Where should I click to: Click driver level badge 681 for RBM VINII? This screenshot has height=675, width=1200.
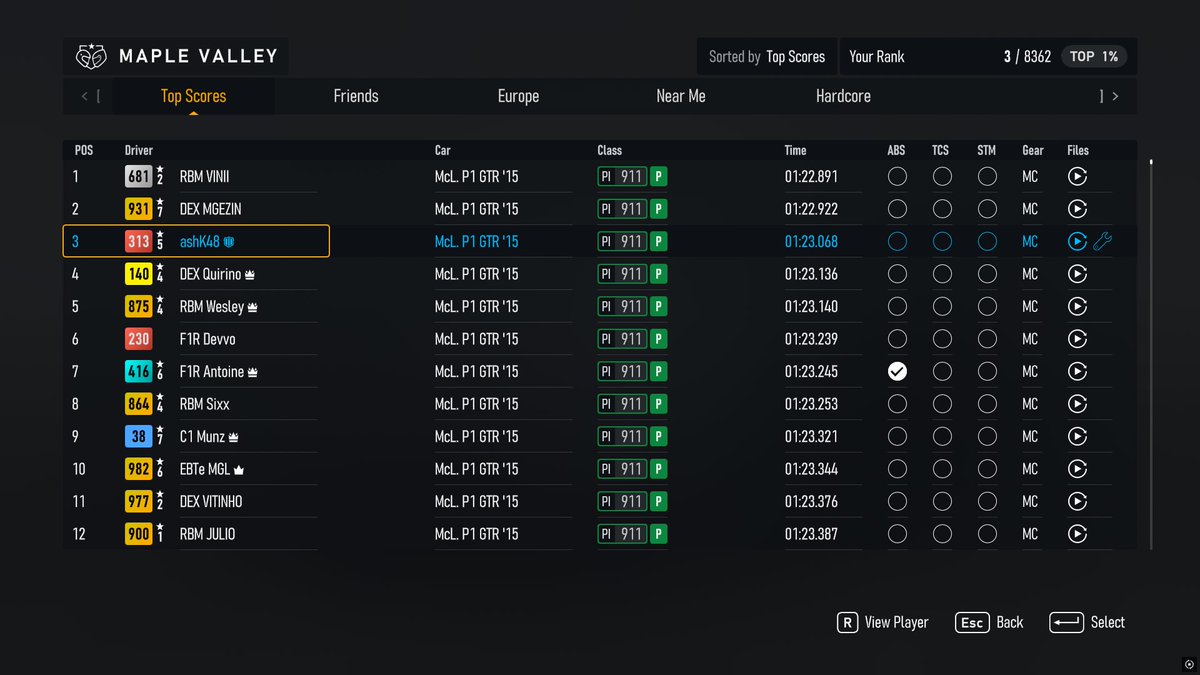[138, 177]
